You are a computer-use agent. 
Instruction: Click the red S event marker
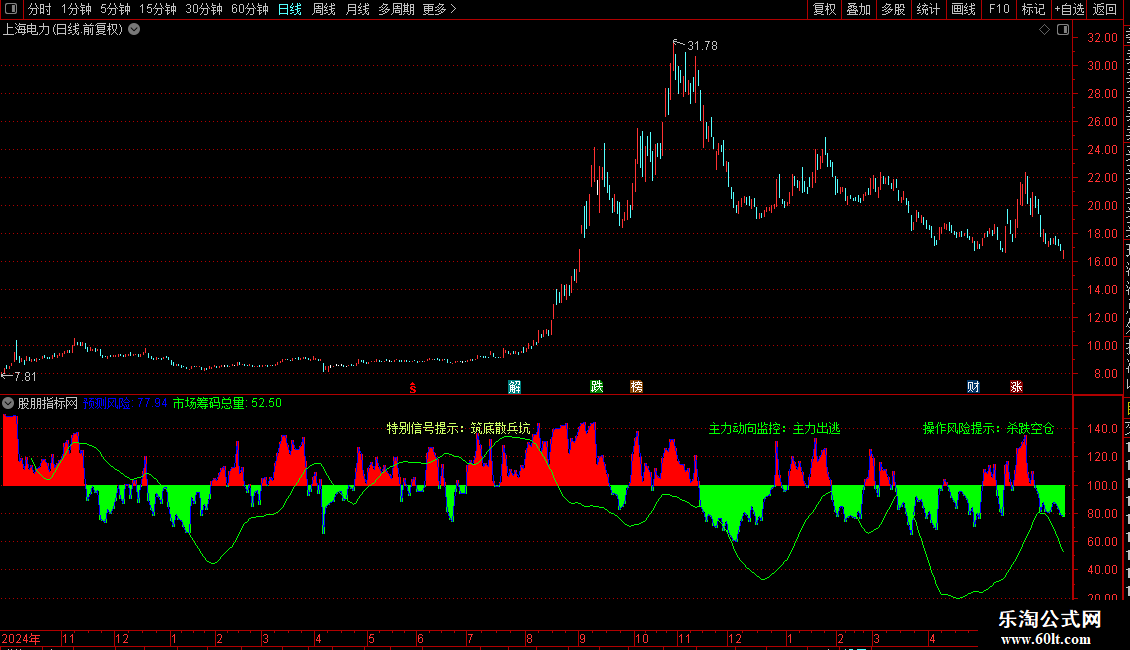click(x=413, y=388)
